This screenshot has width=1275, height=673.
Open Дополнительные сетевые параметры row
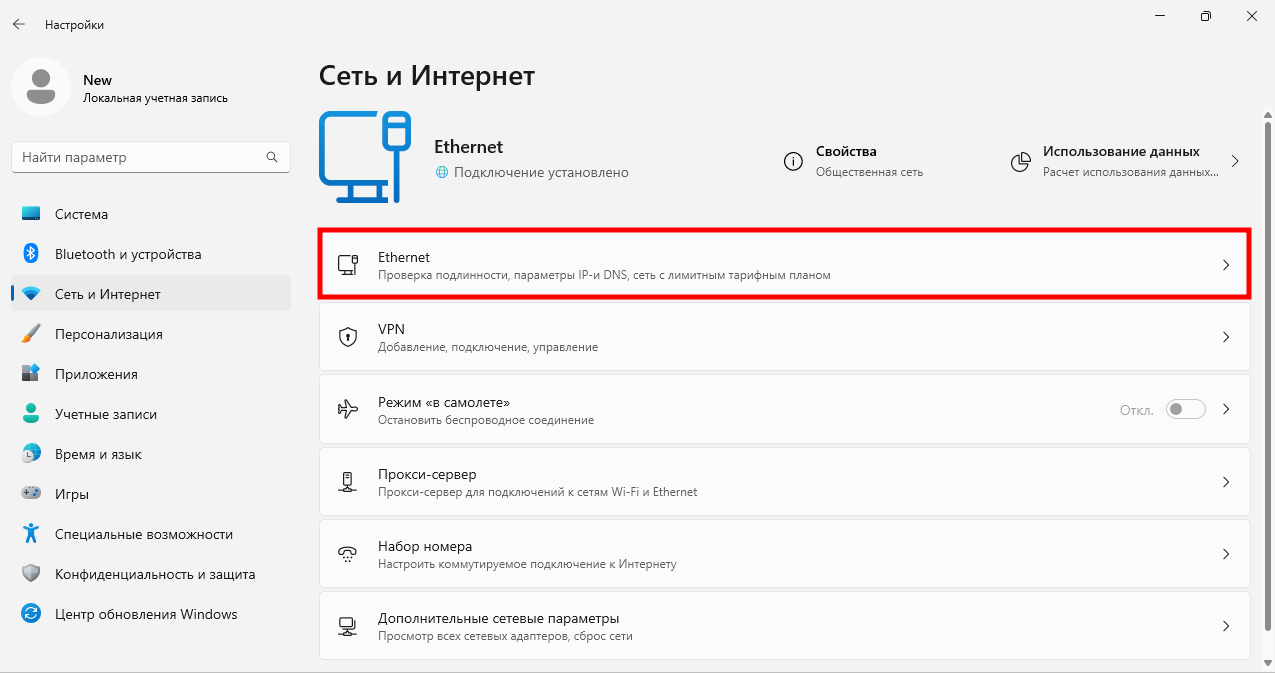coord(785,626)
